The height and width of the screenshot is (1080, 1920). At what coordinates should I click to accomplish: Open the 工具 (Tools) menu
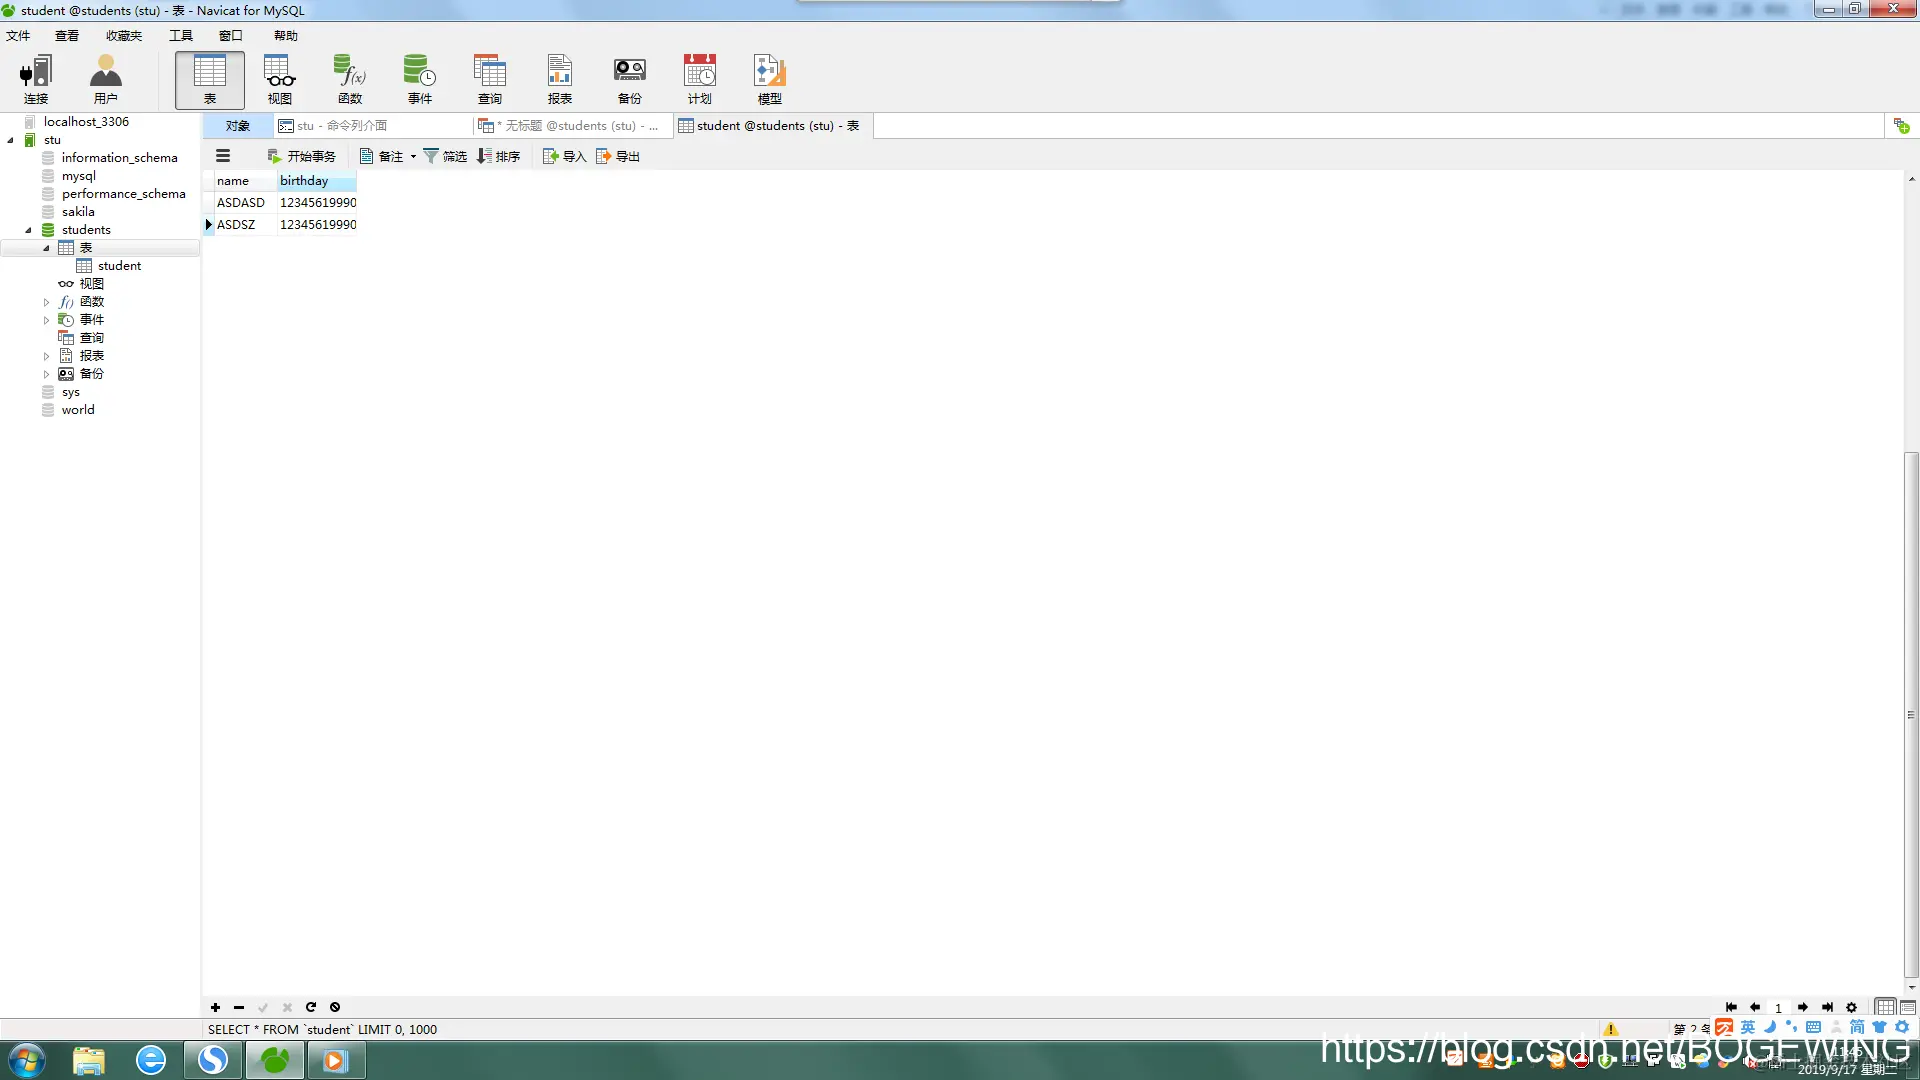[180, 36]
